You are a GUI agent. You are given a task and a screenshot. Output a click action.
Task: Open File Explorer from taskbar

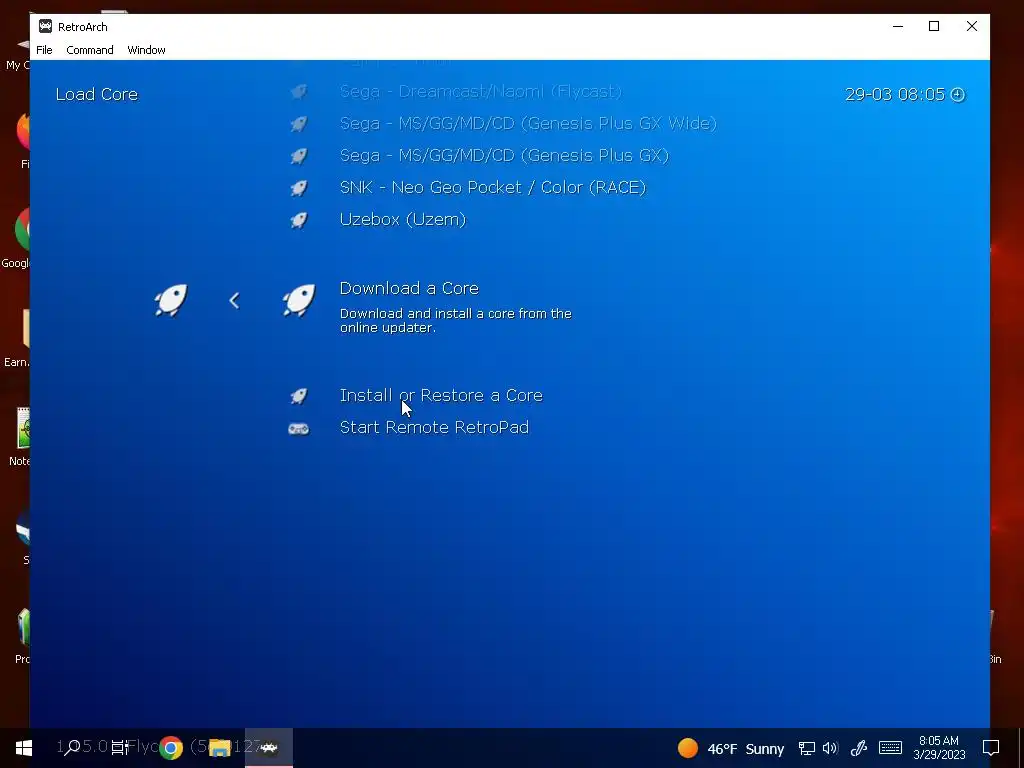[219, 748]
